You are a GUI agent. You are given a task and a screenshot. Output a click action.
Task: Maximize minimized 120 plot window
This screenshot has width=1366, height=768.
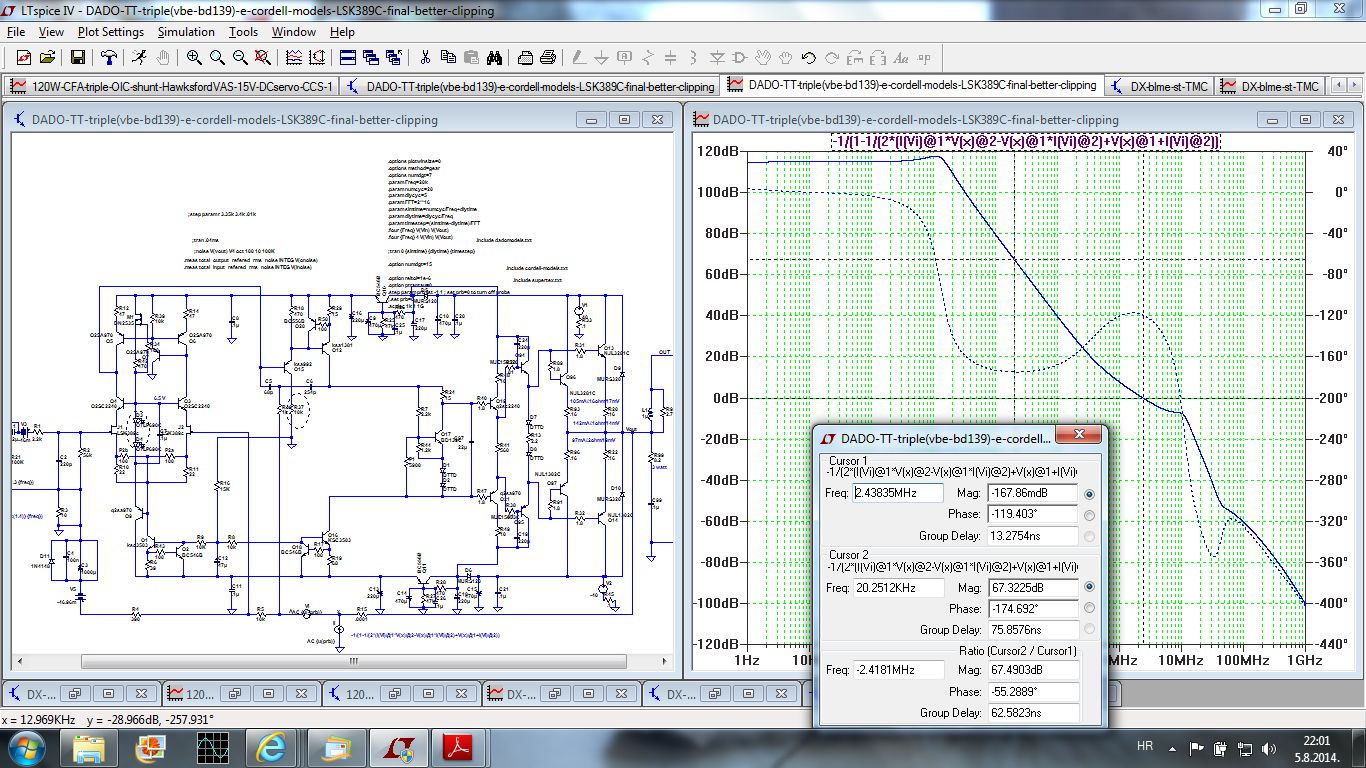coord(270,693)
